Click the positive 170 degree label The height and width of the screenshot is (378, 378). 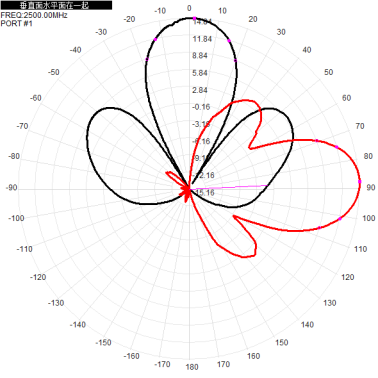pyautogui.click(x=223, y=364)
